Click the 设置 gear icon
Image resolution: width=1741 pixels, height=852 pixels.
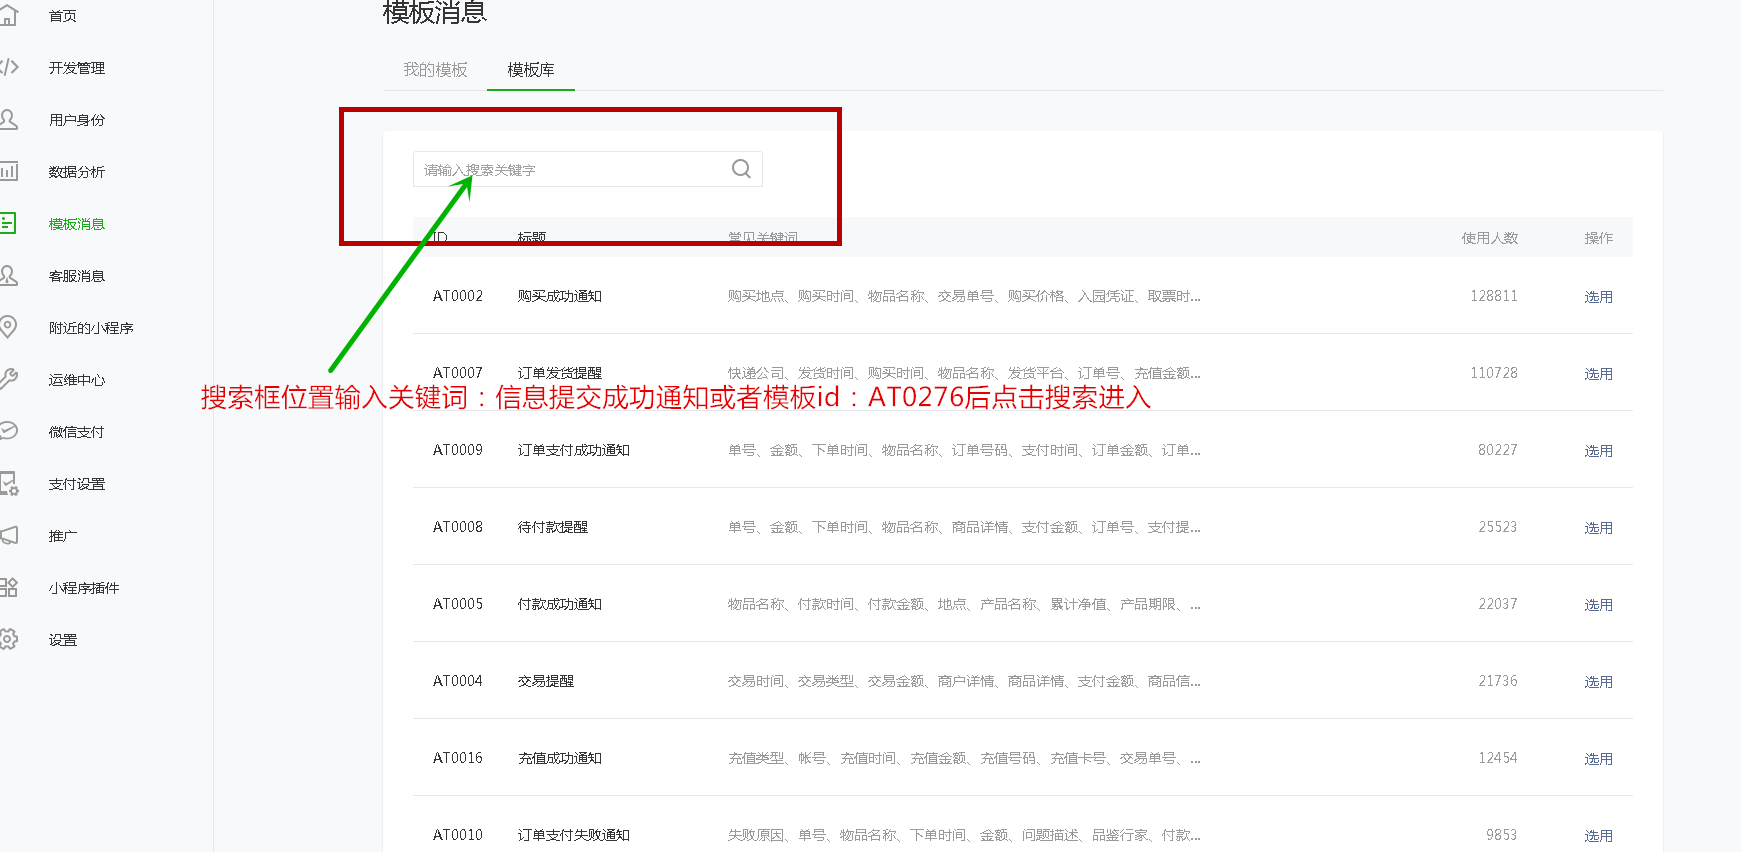pos(9,639)
